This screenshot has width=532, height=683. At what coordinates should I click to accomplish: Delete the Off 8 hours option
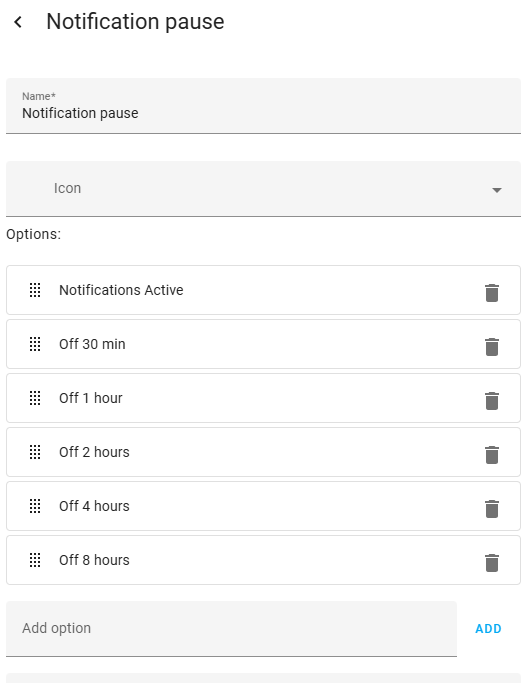pos(491,562)
